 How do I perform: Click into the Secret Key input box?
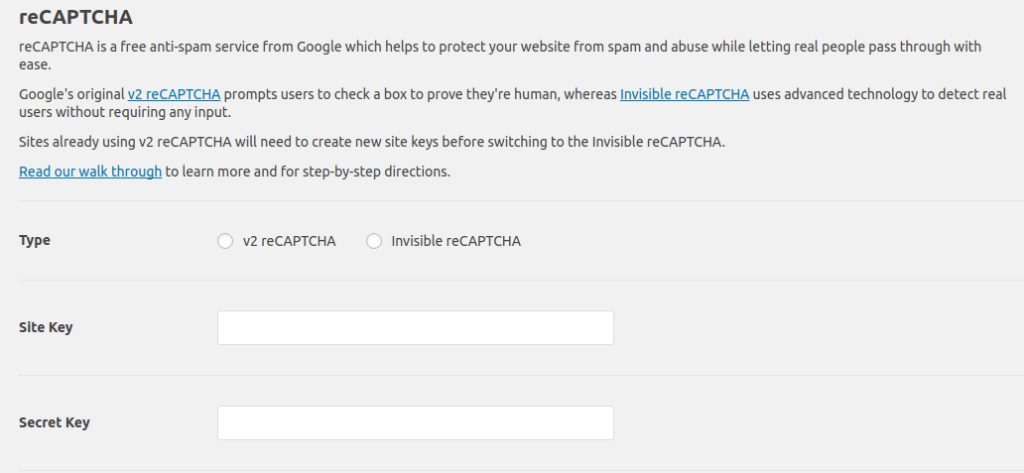(x=415, y=423)
